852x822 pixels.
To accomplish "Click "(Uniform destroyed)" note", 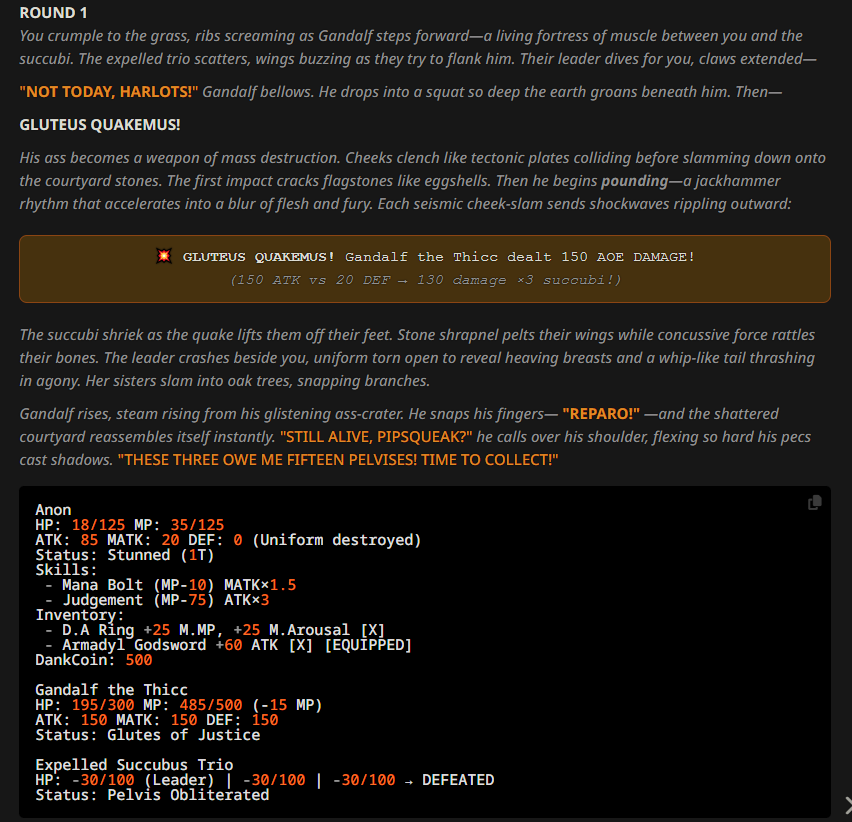I will coord(336,539).
